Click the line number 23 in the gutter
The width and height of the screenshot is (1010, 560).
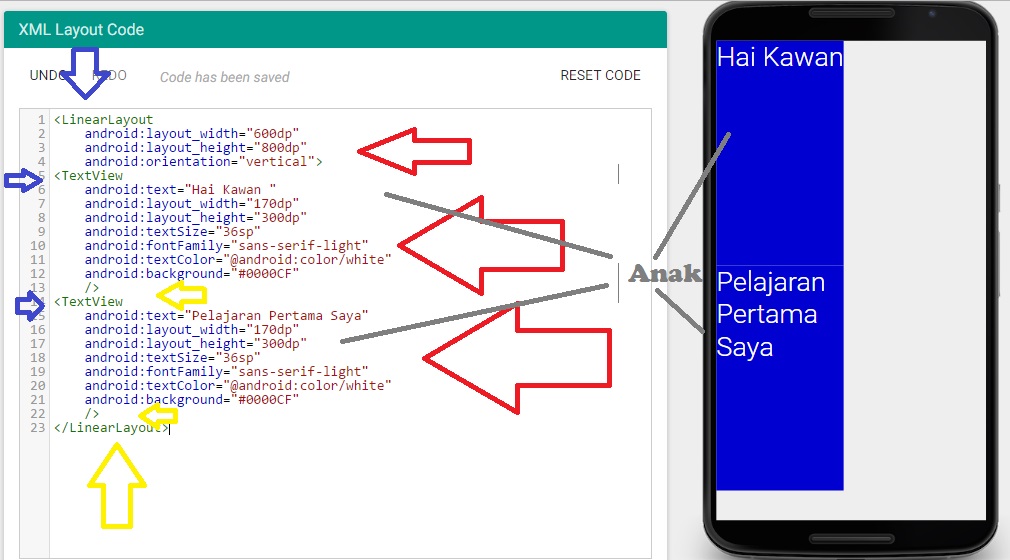(37, 428)
